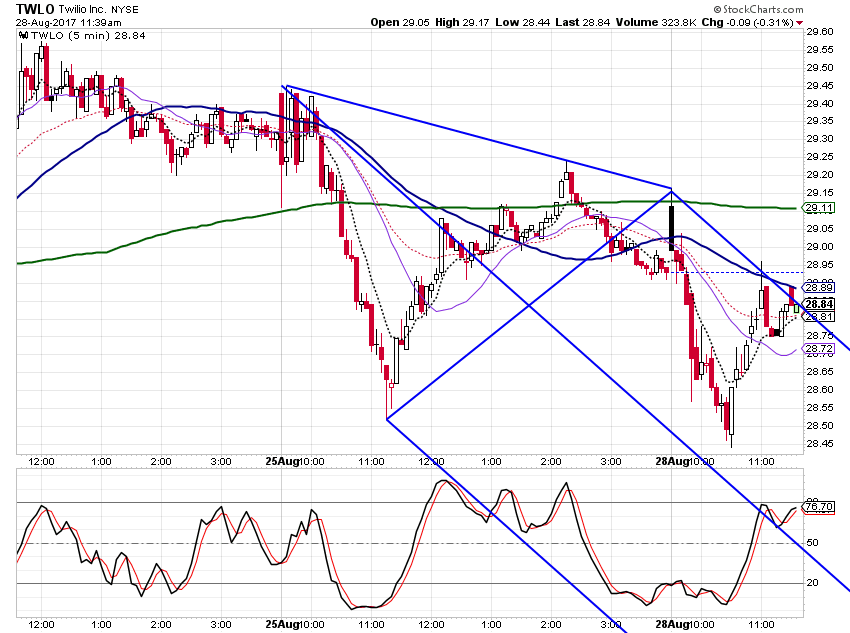The image size is (850, 633).
Task: Click the 29.60 price axis label
Action: tap(820, 31)
